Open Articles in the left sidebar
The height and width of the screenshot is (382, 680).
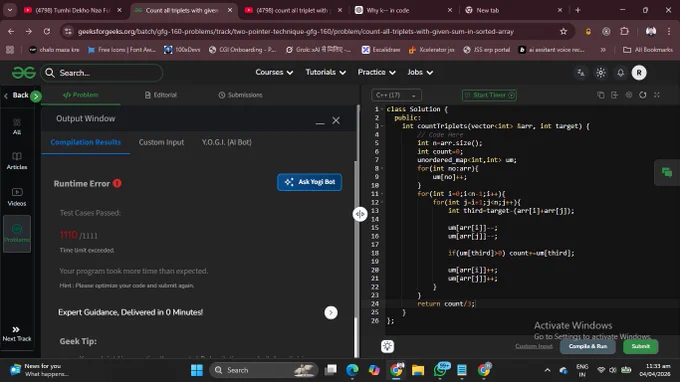pyautogui.click(x=16, y=161)
